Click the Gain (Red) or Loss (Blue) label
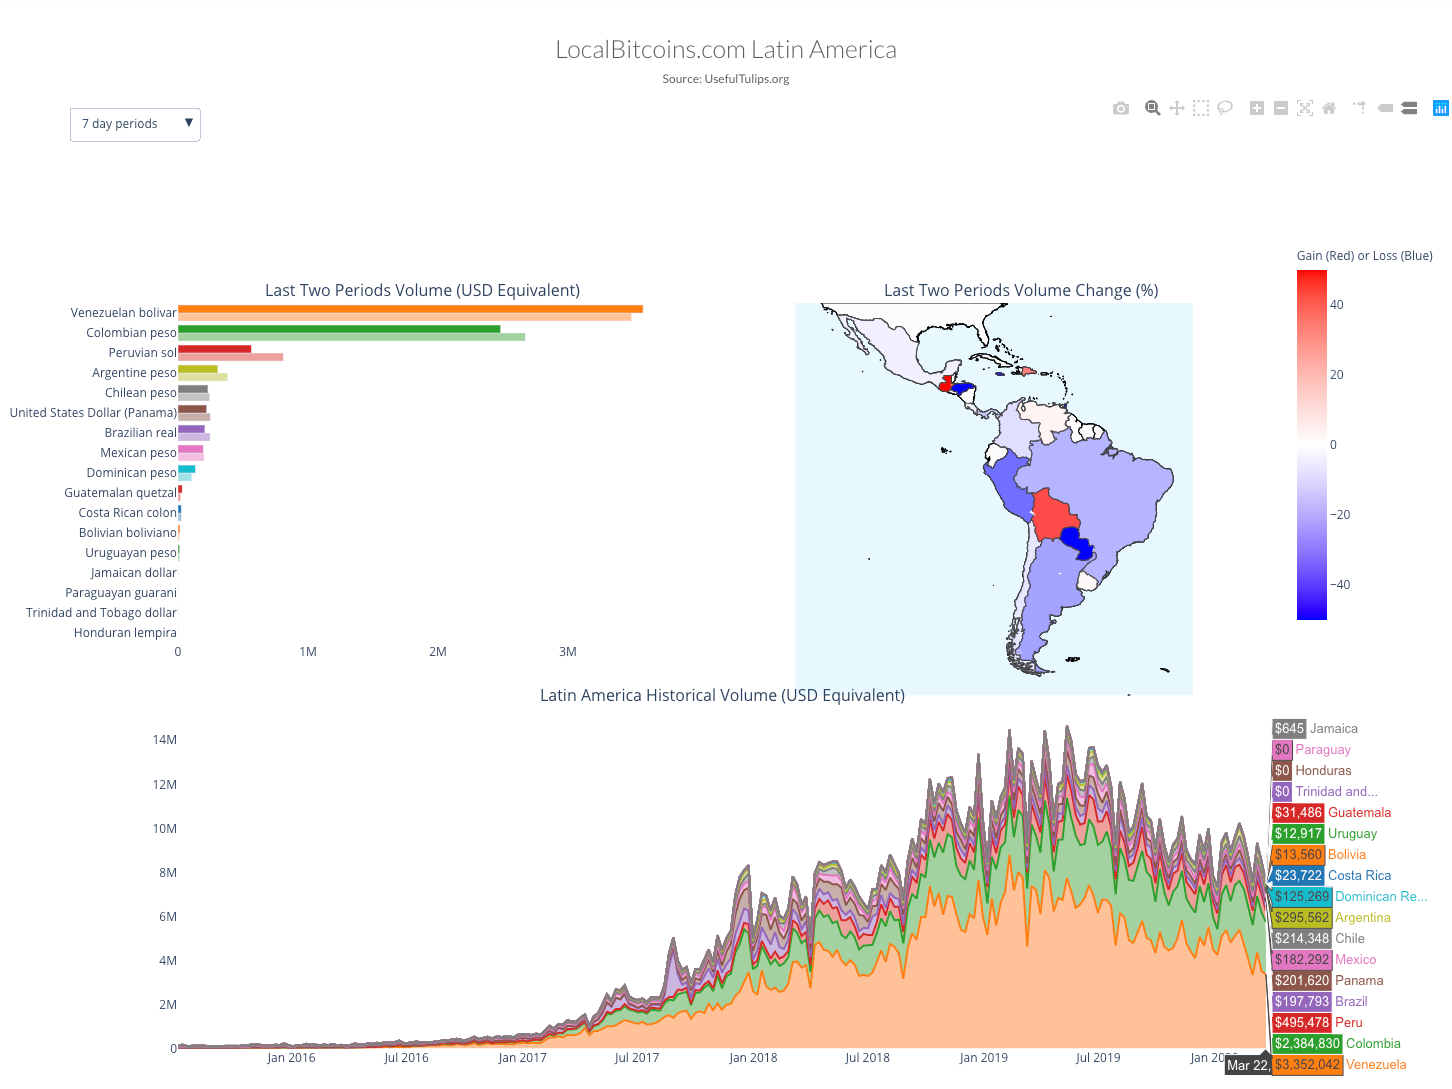The image size is (1452, 1089). pyautogui.click(x=1365, y=256)
